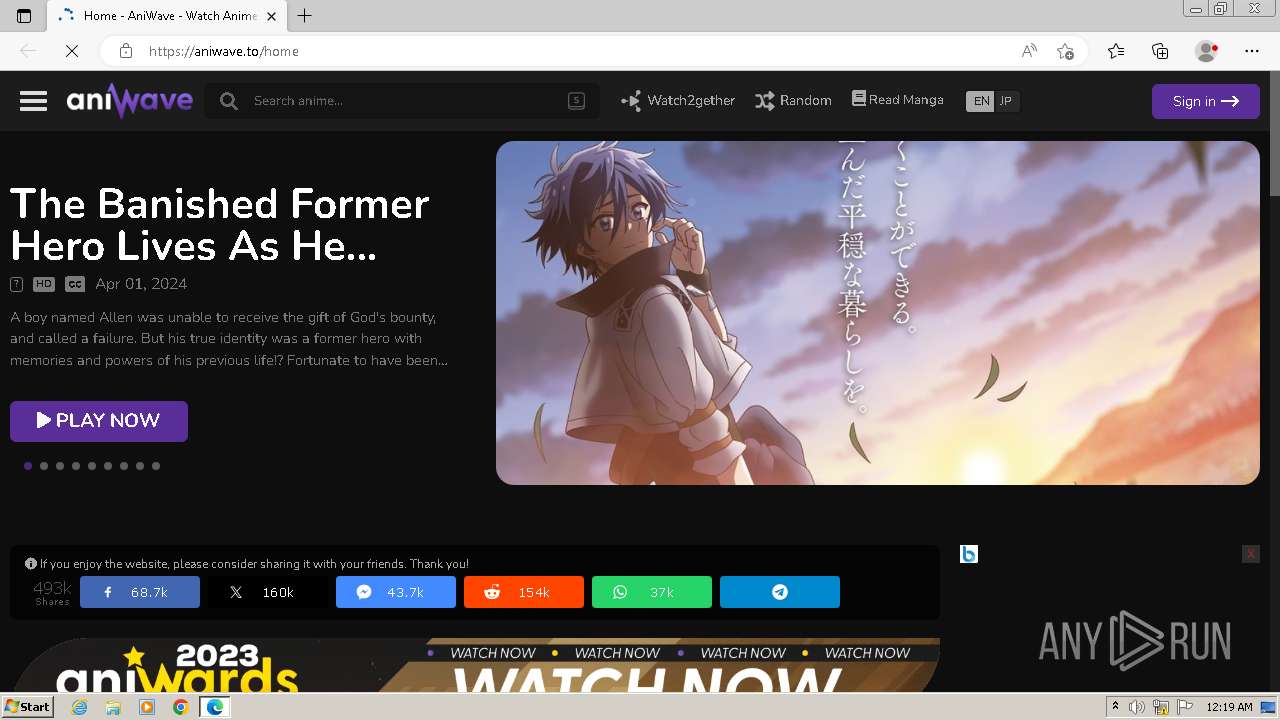Screen dimensions: 1280x720
Task: Share on WhatsApp (37k)
Action: (652, 592)
